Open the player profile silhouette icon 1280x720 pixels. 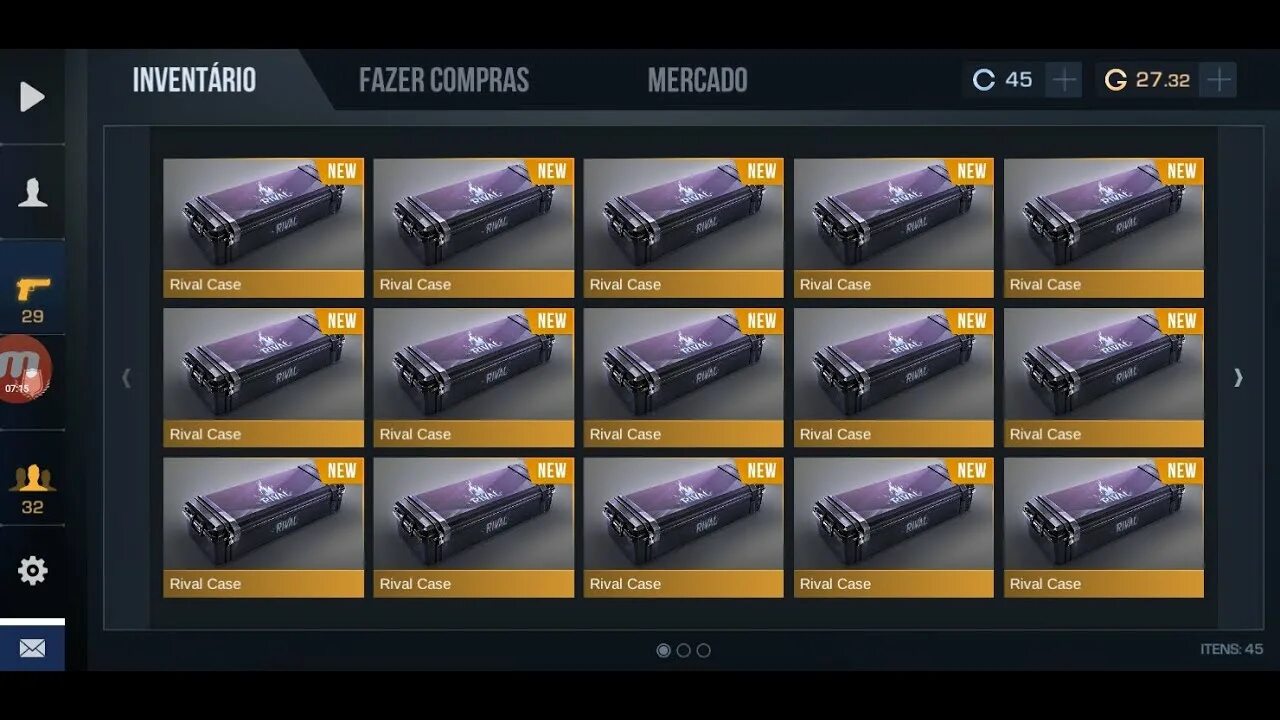[32, 192]
